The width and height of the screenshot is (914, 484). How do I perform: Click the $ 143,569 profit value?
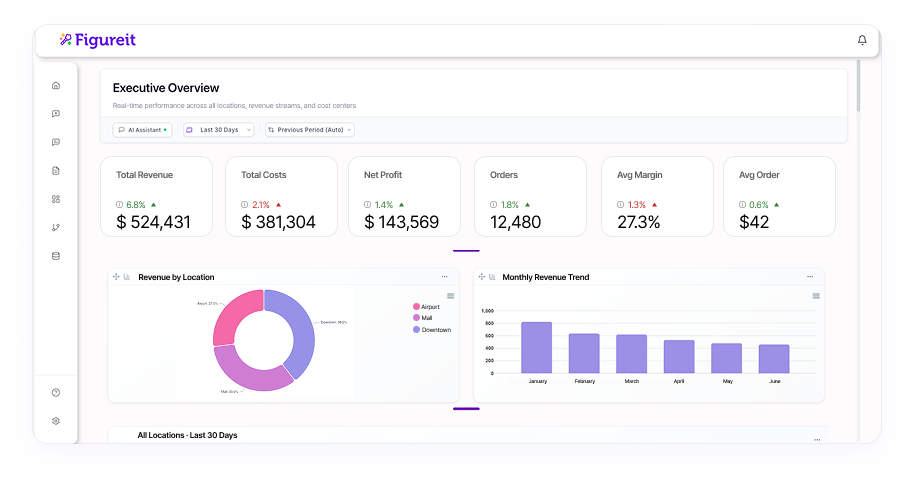pos(402,222)
